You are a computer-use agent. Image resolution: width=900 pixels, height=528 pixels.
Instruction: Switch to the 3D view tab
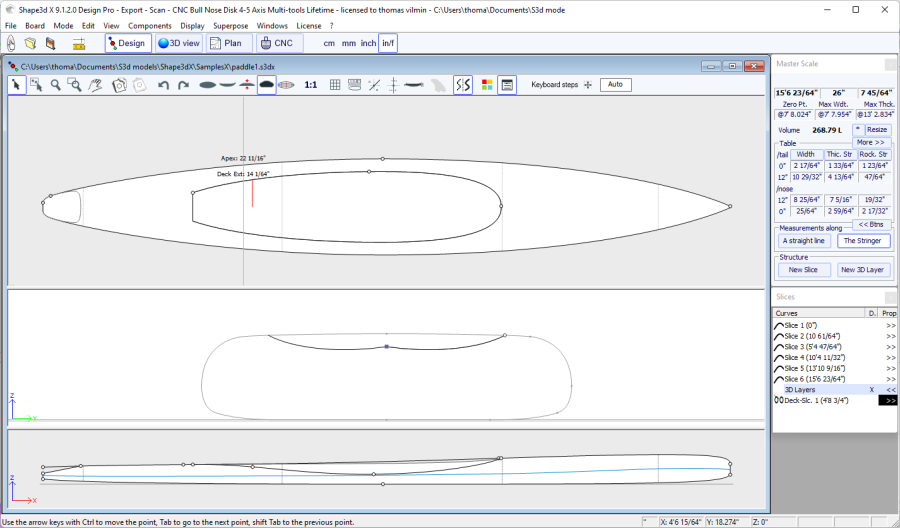click(179, 43)
